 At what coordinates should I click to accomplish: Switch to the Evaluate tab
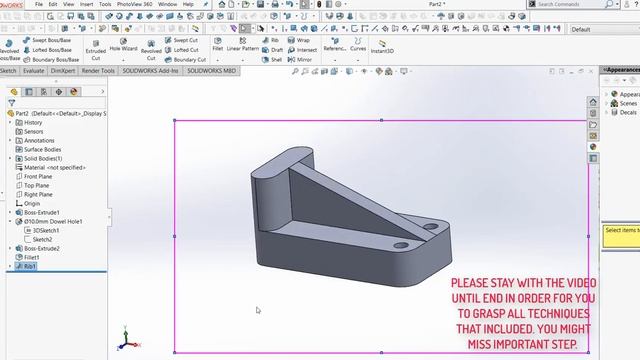(x=33, y=71)
